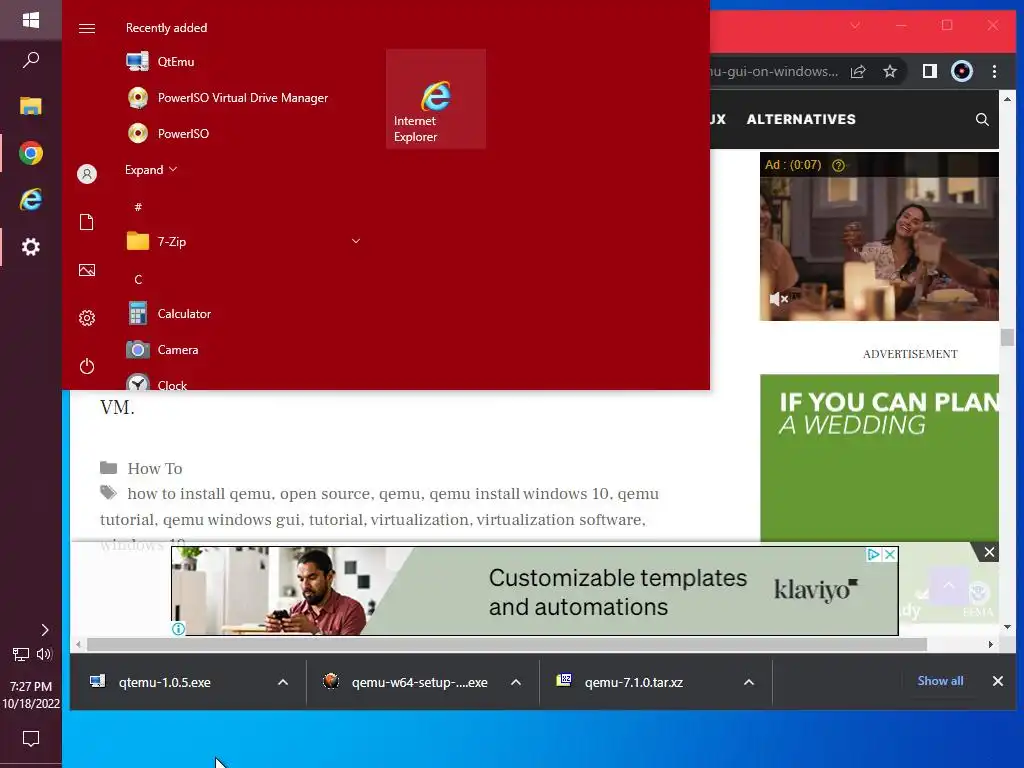Open Documents from Start side rail

(x=87, y=222)
